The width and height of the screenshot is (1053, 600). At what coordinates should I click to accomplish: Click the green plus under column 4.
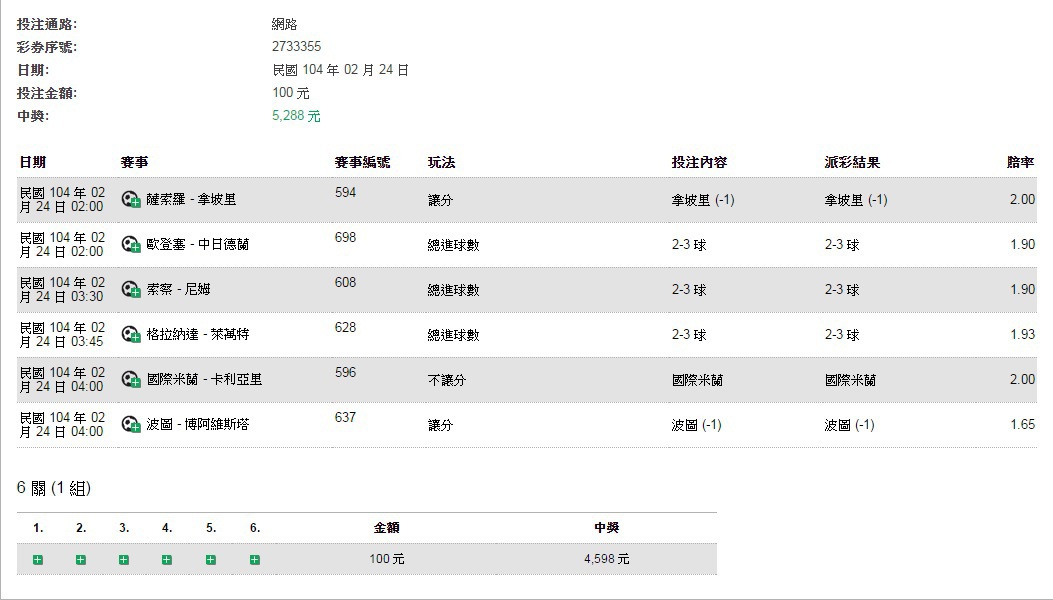pos(167,560)
